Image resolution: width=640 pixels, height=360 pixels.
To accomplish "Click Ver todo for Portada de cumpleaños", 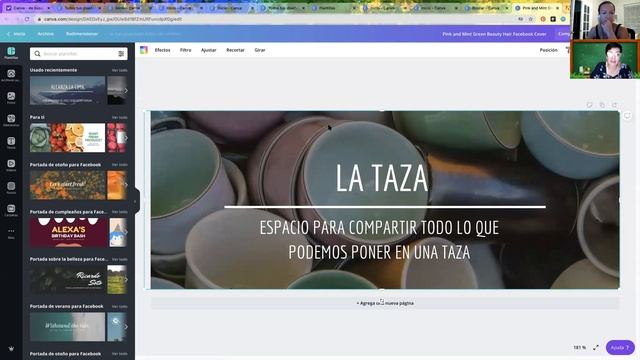I will pyautogui.click(x=120, y=212).
